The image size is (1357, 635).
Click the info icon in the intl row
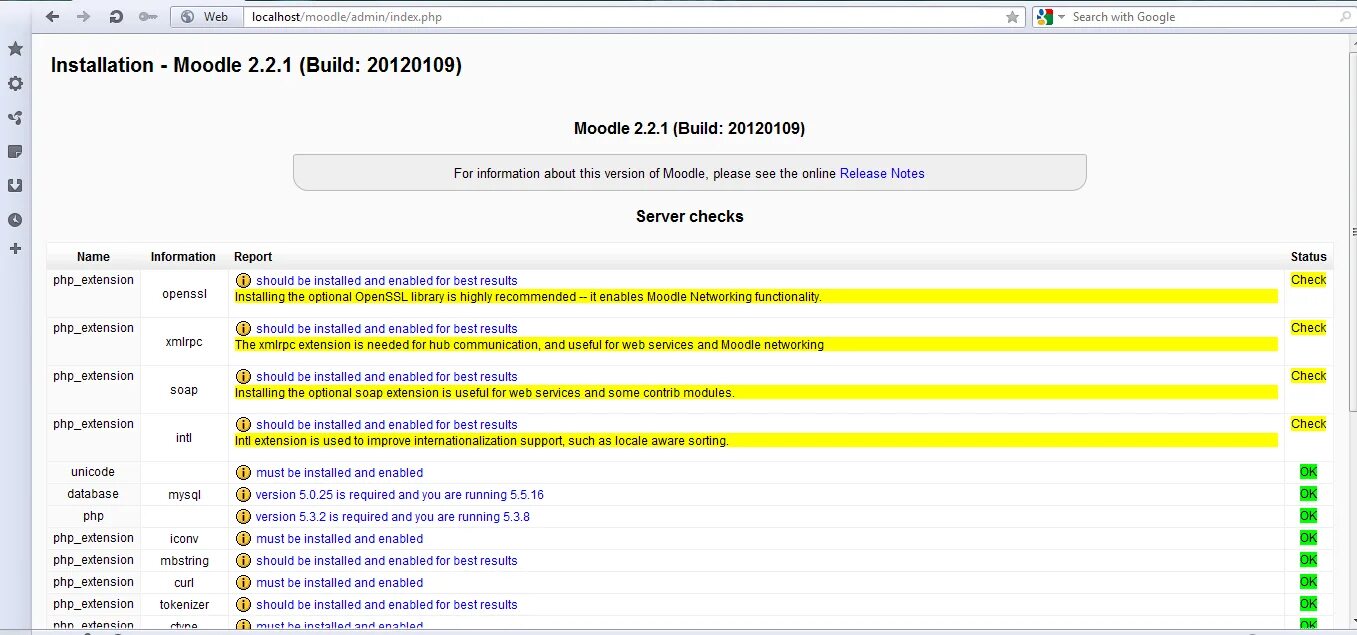coord(243,425)
